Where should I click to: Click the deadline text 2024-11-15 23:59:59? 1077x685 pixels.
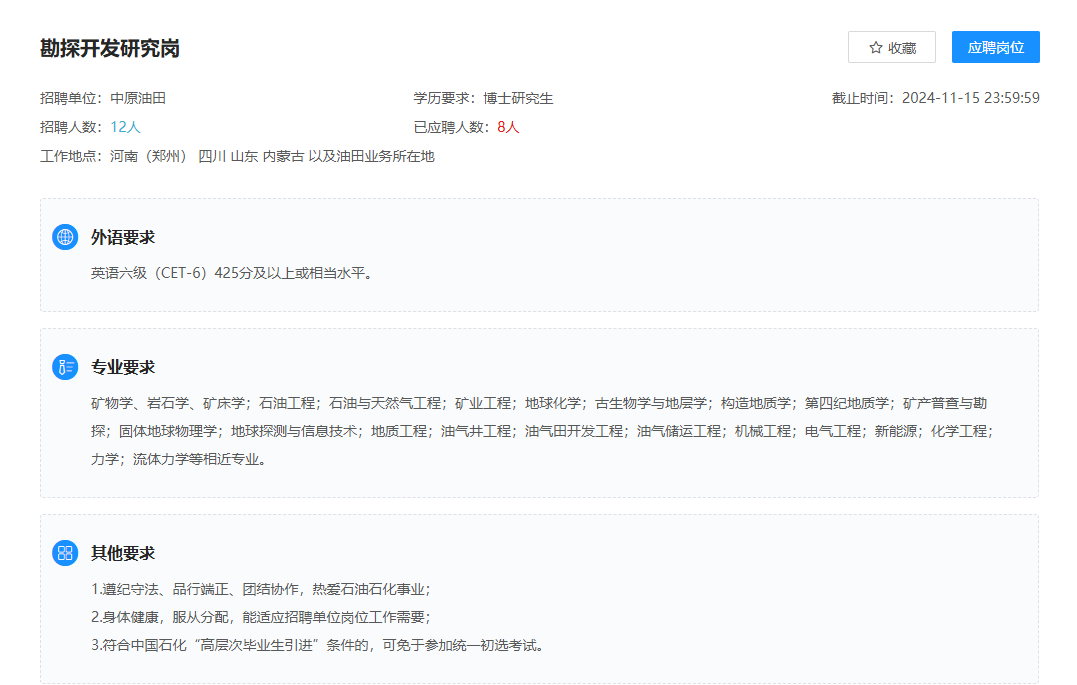coord(971,98)
